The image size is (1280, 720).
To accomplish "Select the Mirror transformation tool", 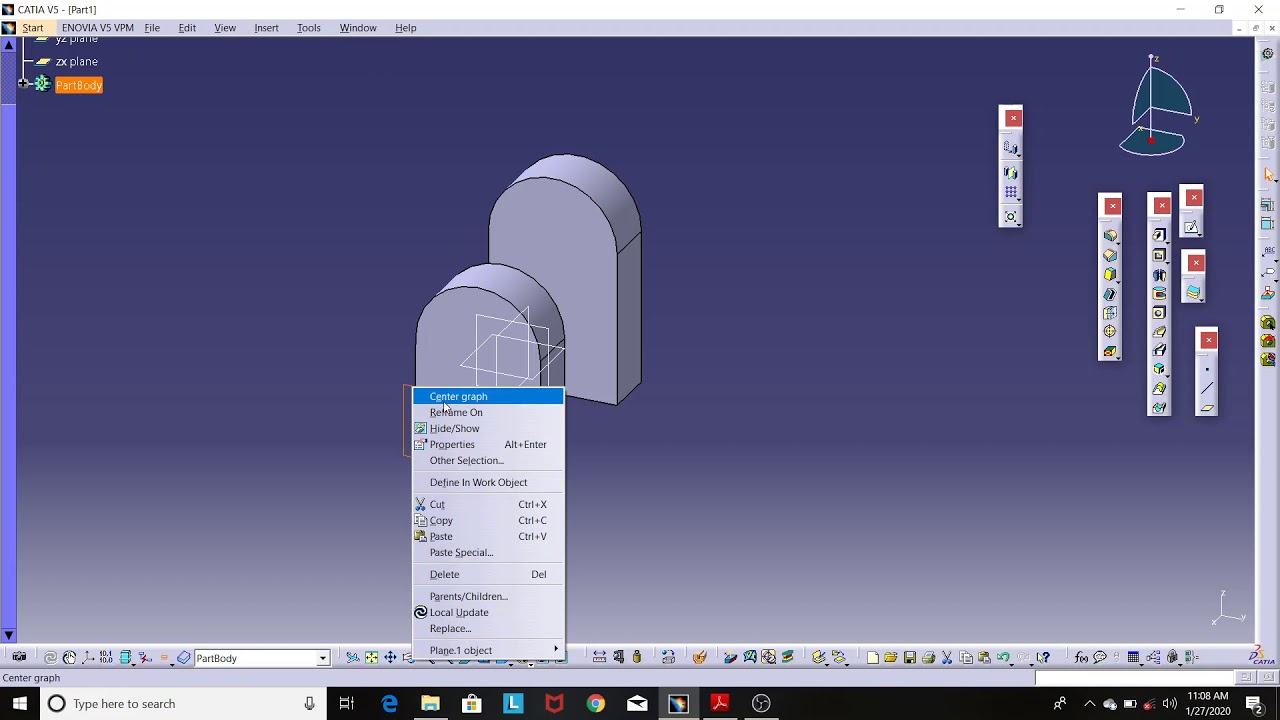I will coord(1010,172).
